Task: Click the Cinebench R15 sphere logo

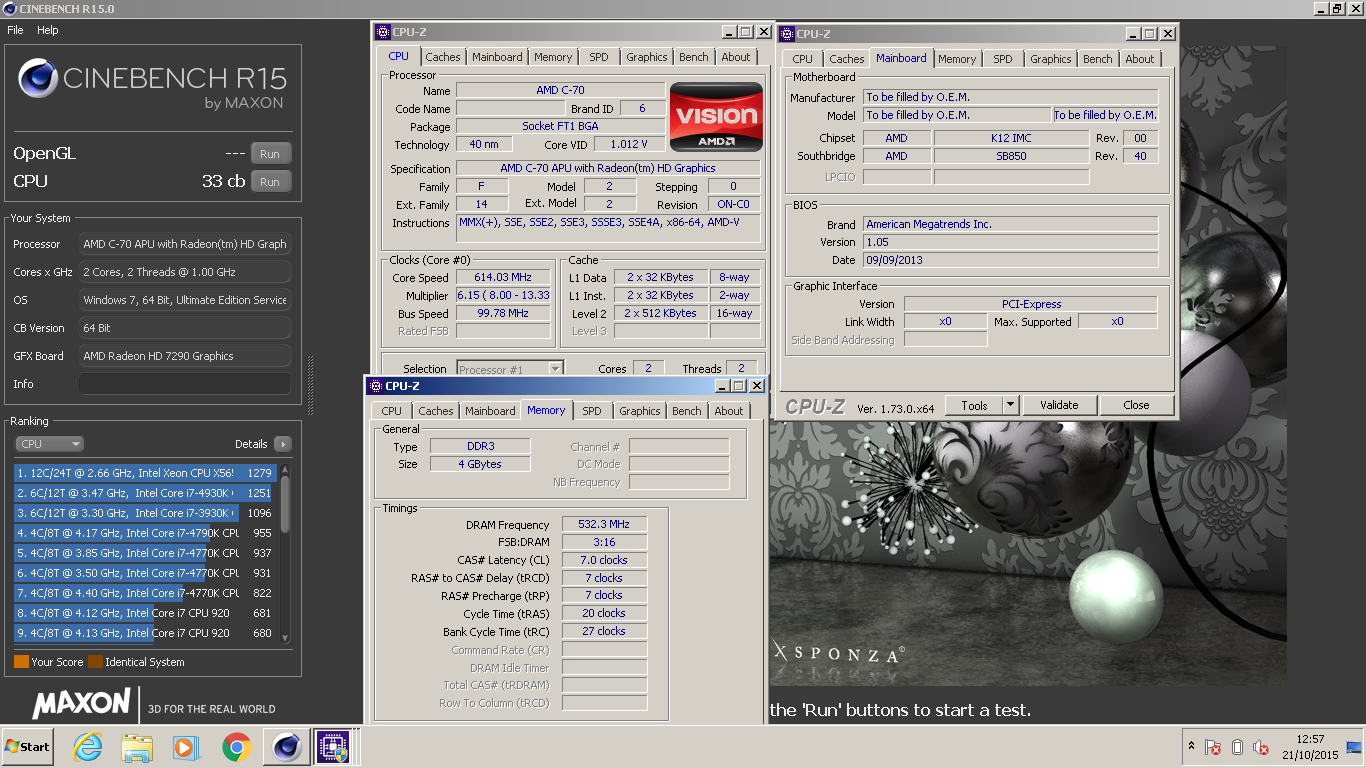Action: (38, 78)
